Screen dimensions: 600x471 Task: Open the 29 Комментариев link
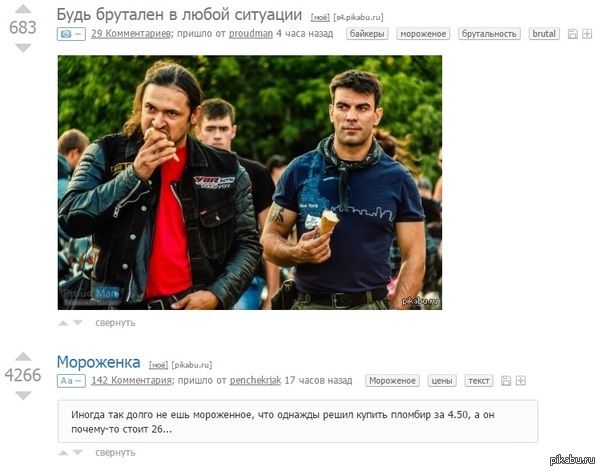click(130, 34)
